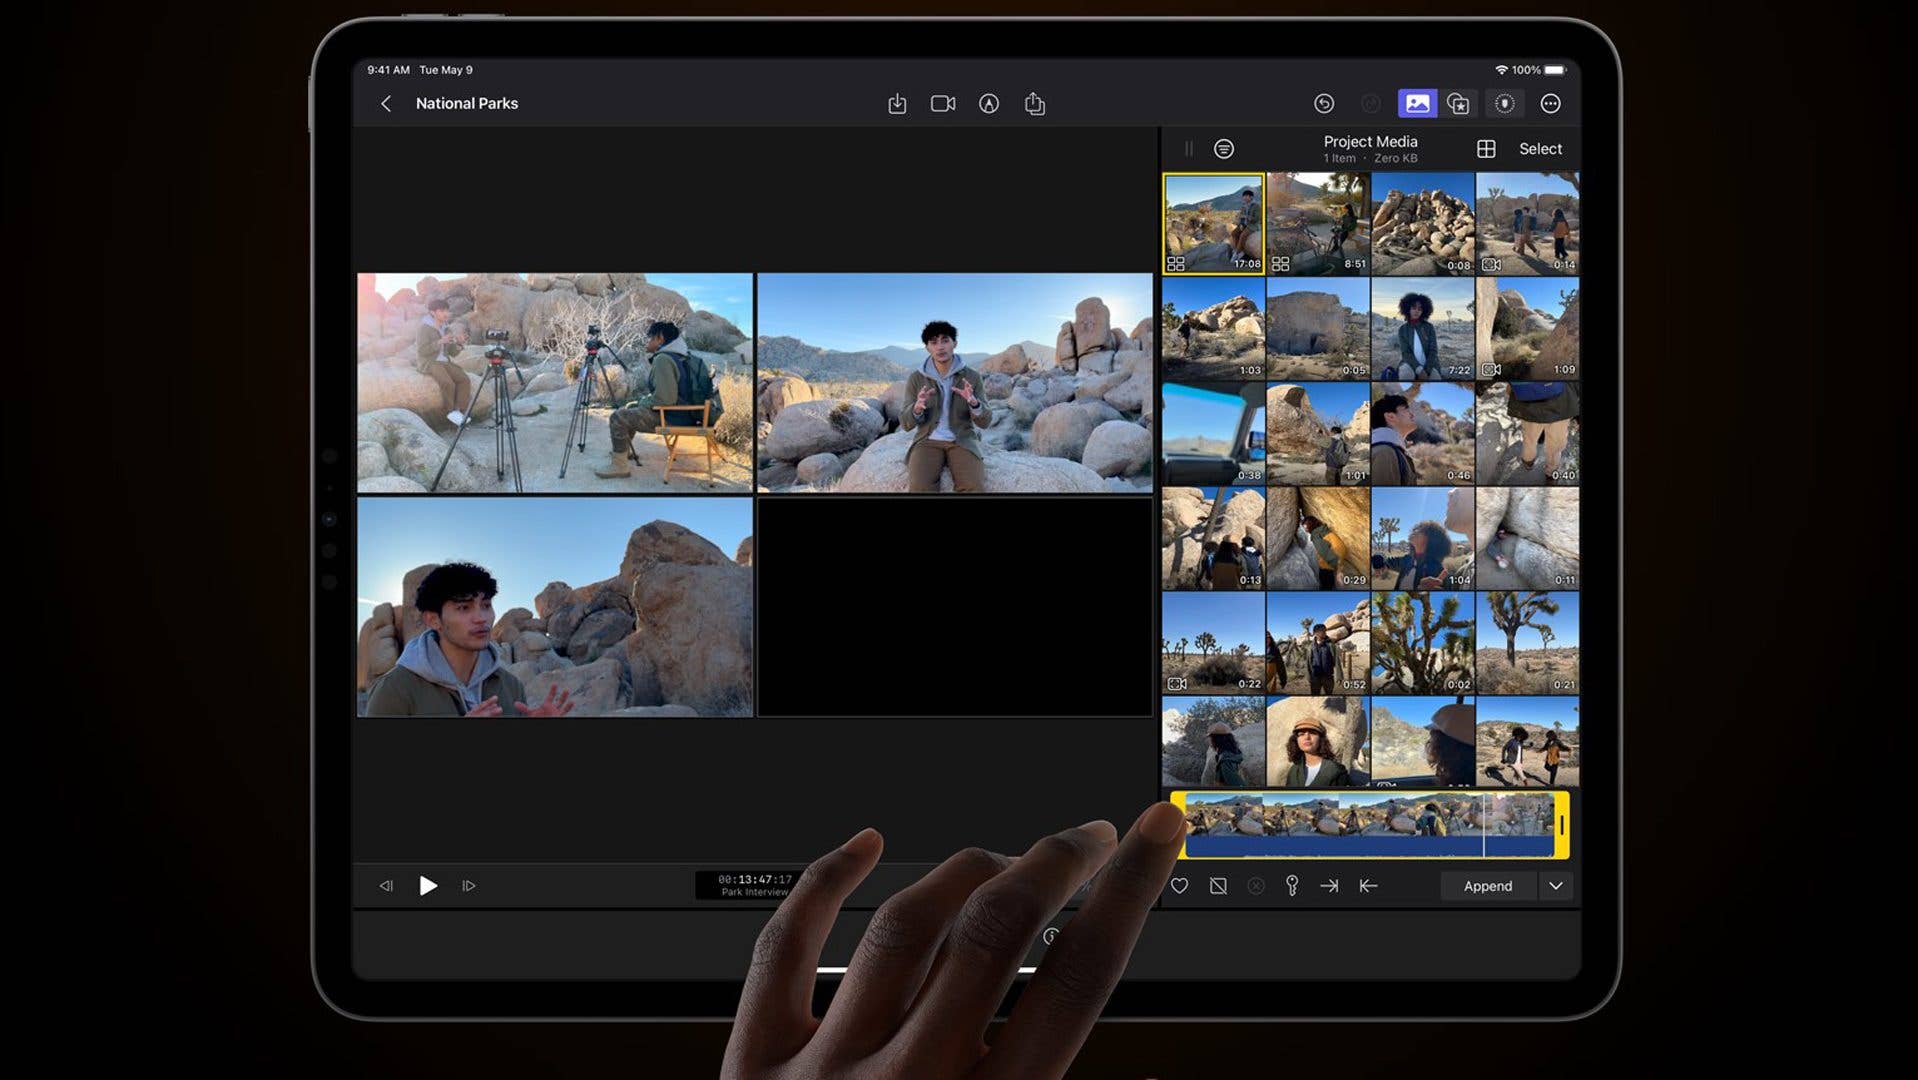Enable Select mode in Project Media
The image size is (1918, 1080).
click(x=1539, y=148)
